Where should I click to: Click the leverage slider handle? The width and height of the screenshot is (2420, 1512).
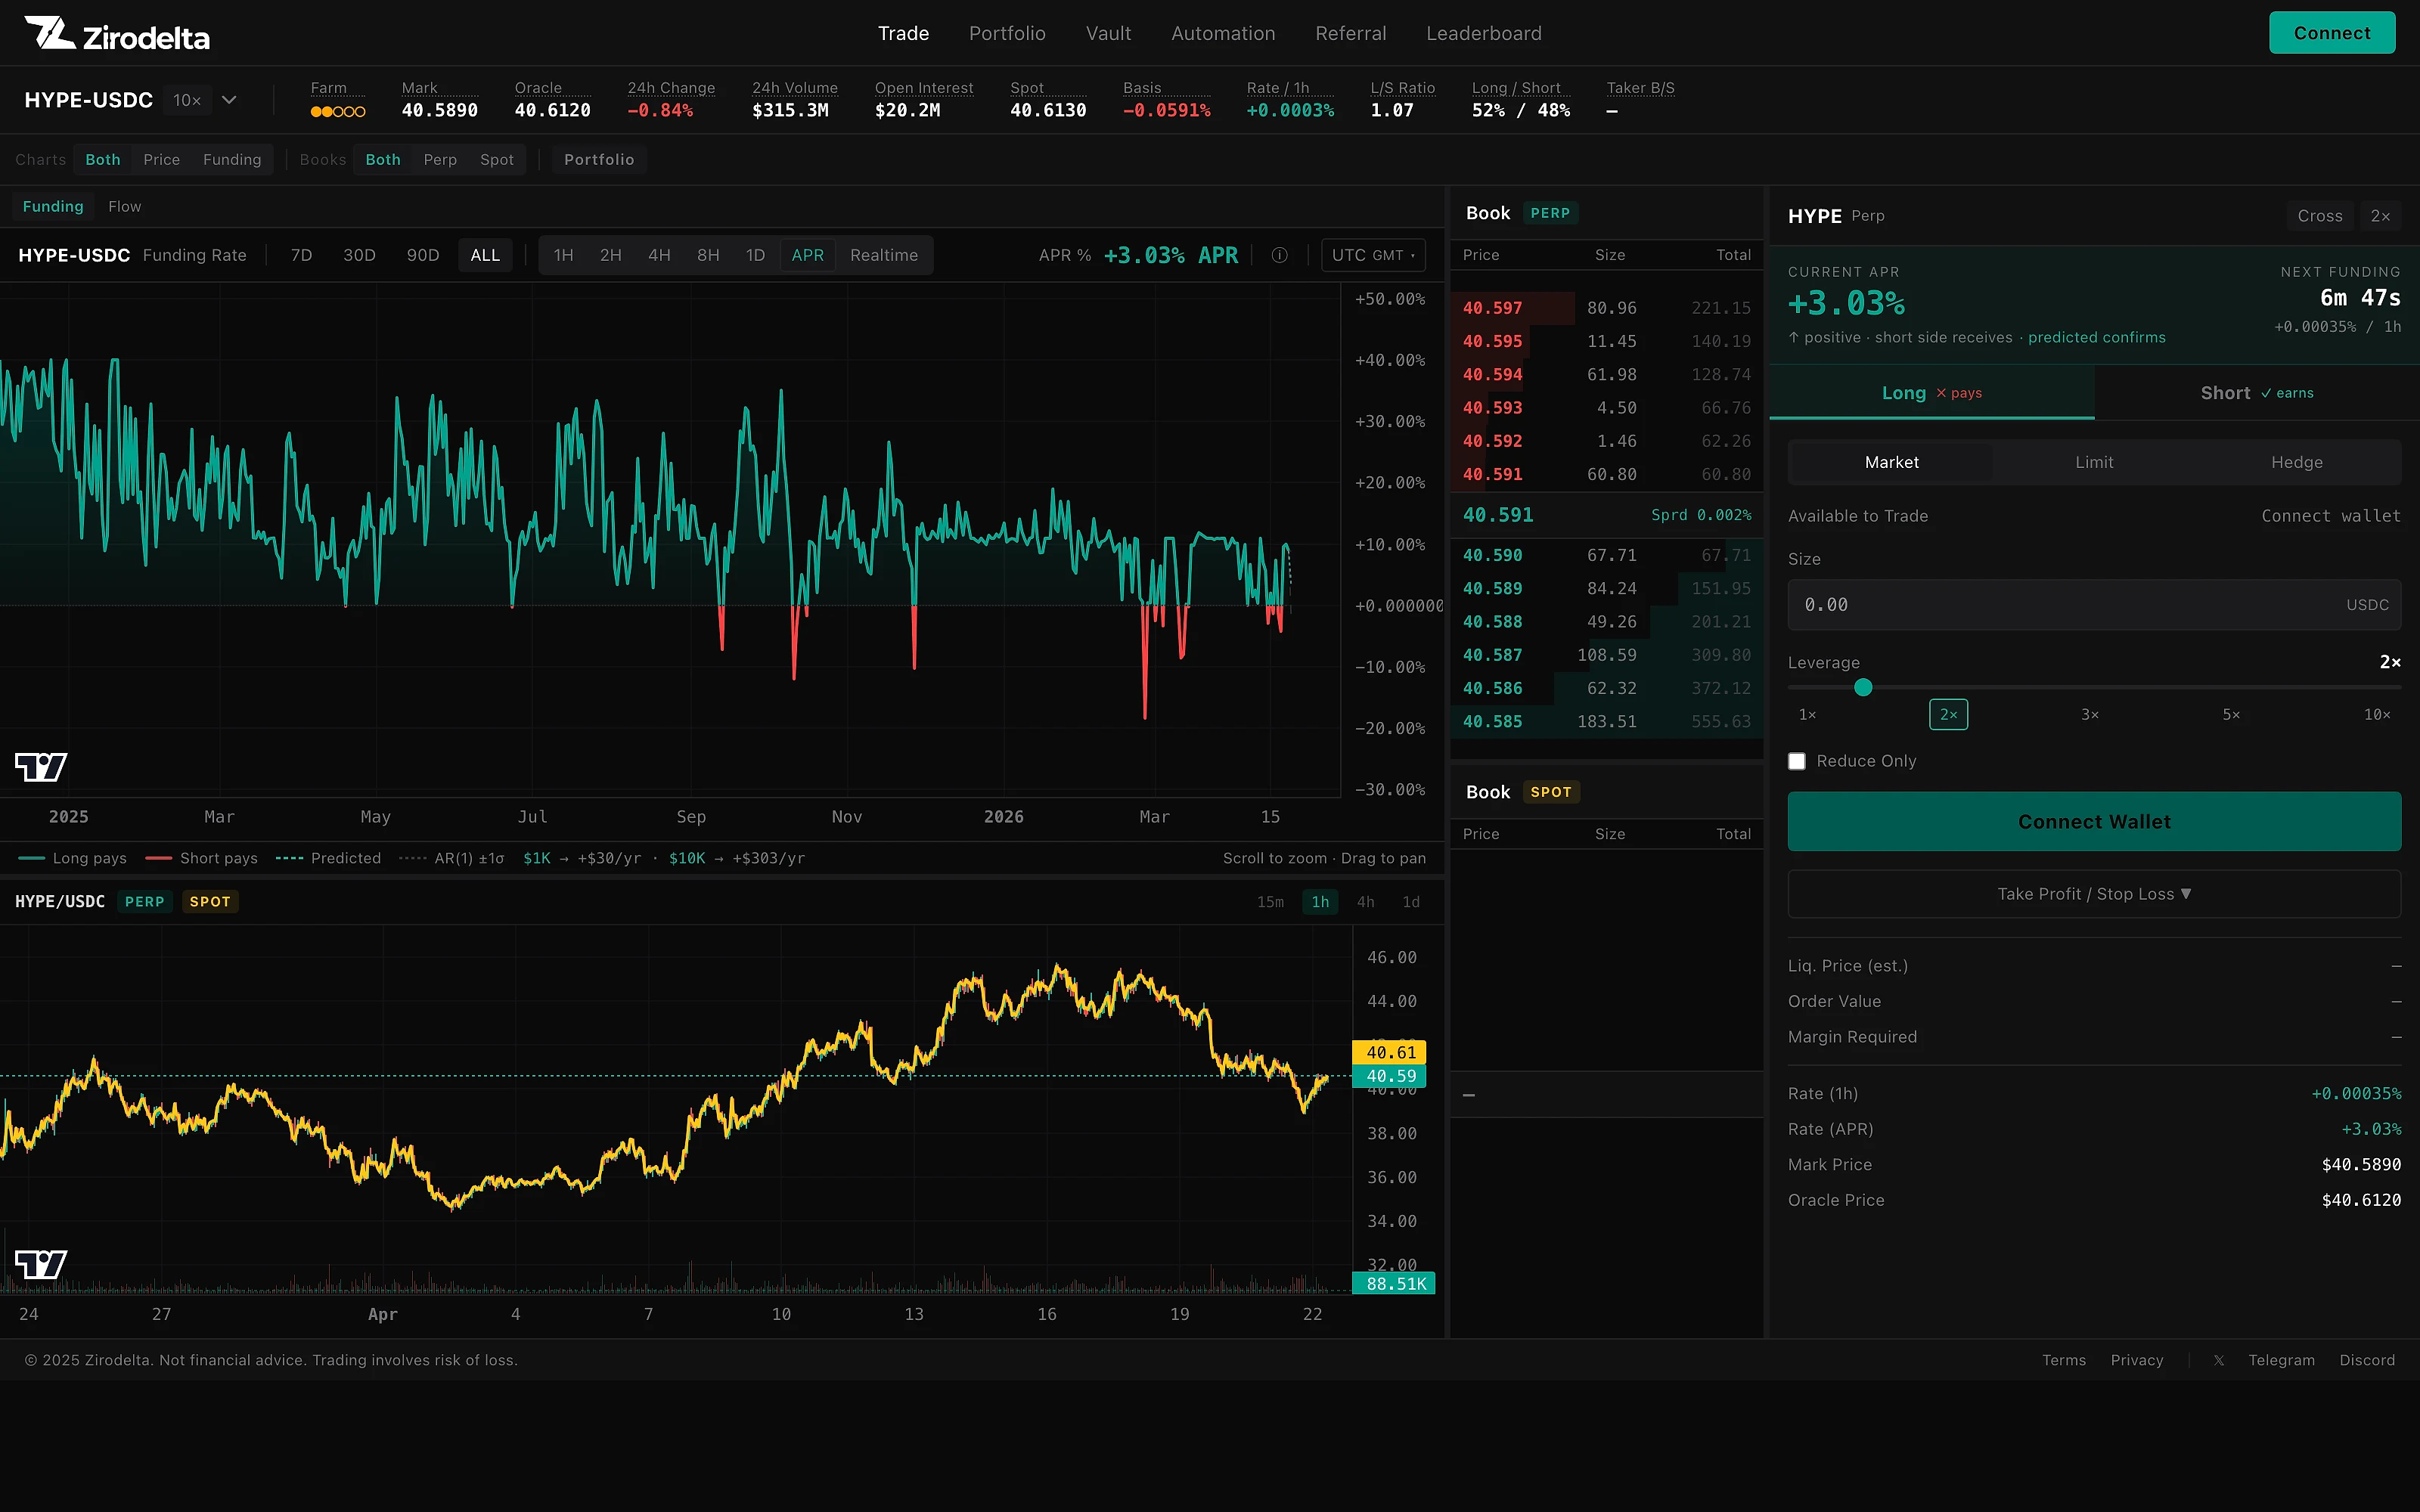coord(1863,688)
